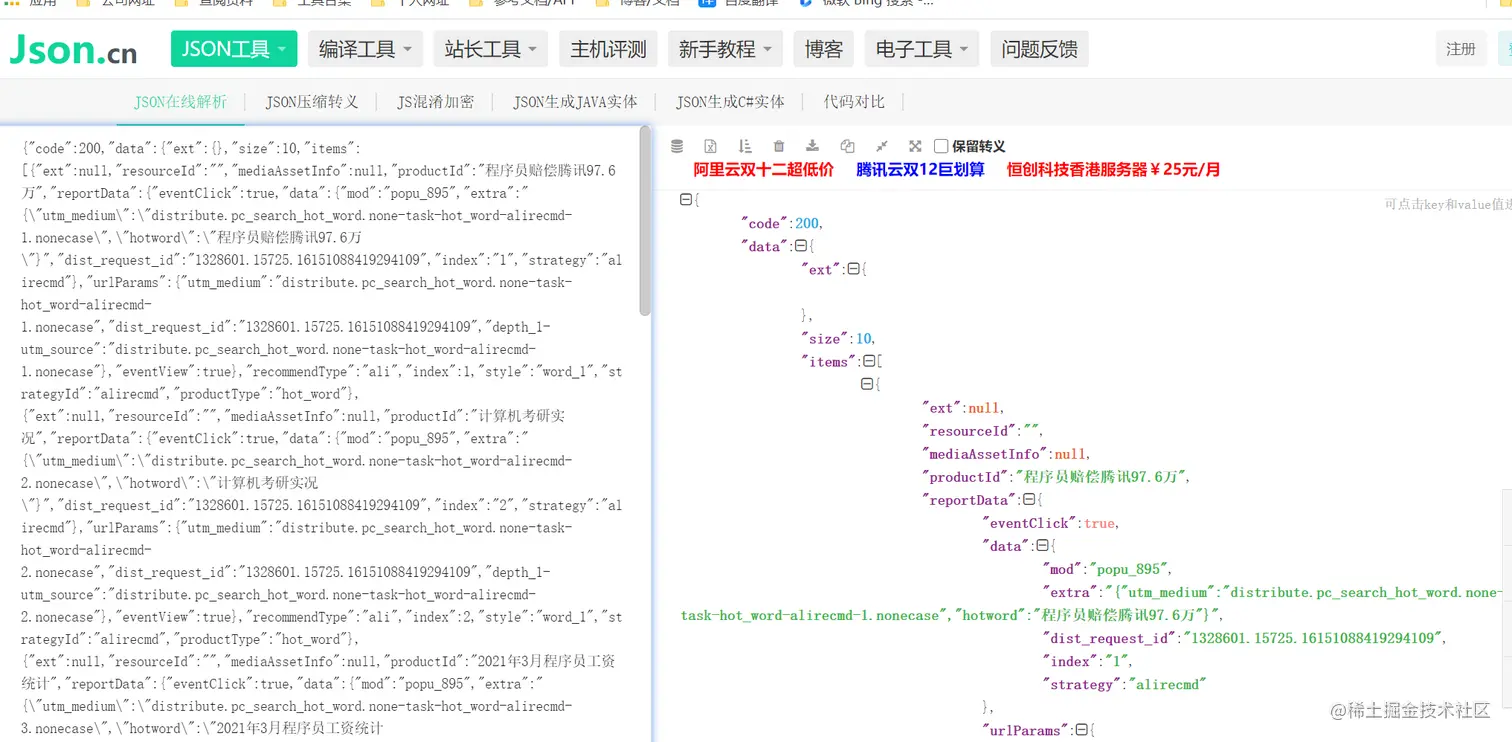Click the "1328601.15725.16151088419294109" tree value
The image size is (1512, 742).
[x=1313, y=638]
